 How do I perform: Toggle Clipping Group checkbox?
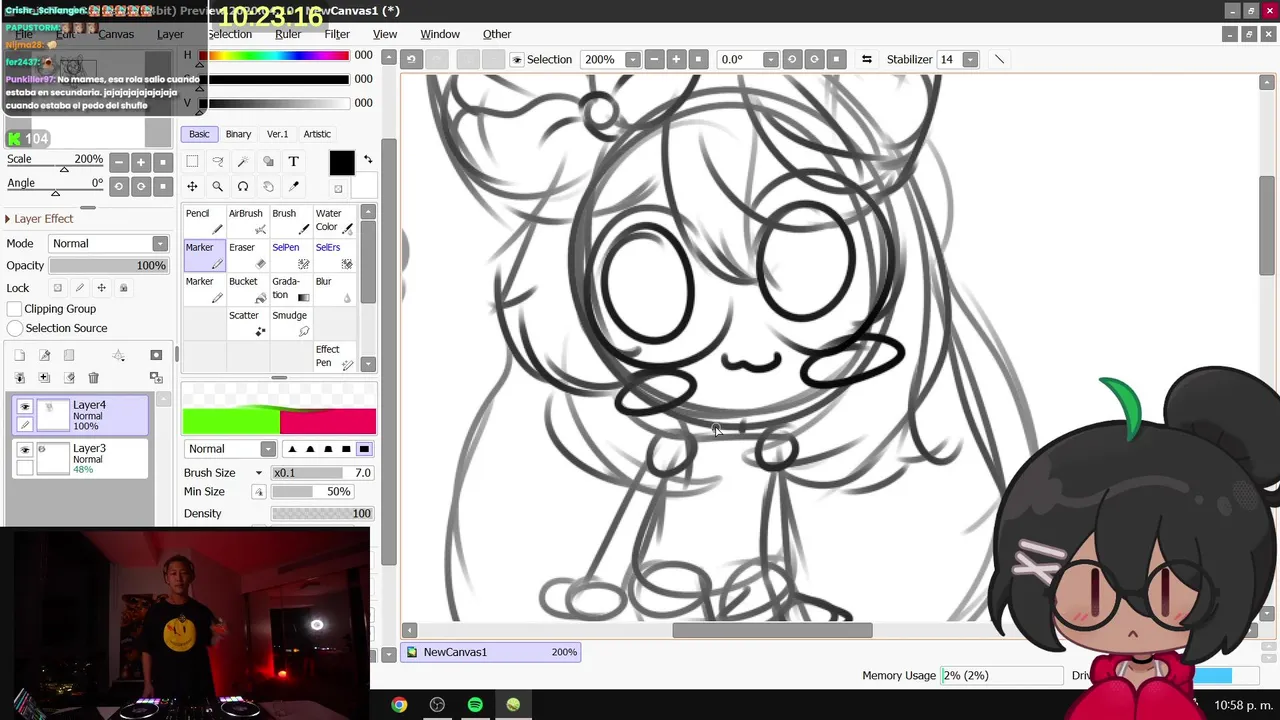coord(15,309)
